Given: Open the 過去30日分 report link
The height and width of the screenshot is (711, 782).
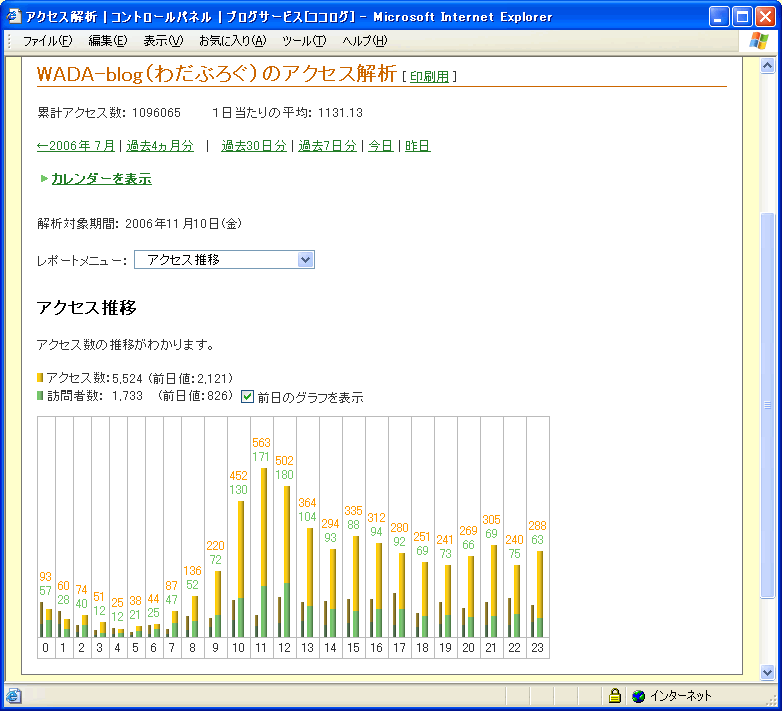Looking at the screenshot, I should click(x=253, y=146).
